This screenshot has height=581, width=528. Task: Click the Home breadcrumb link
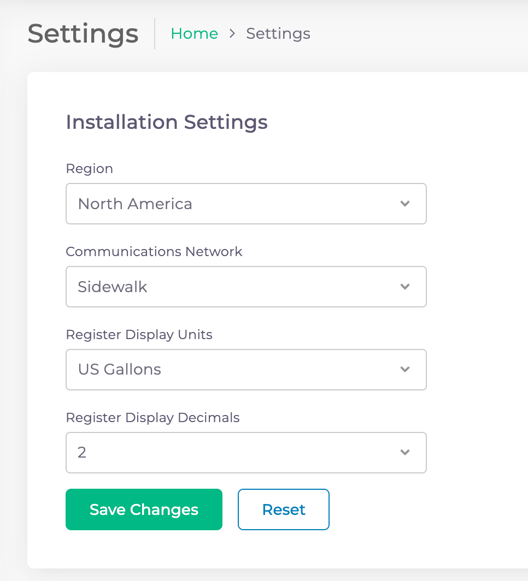click(194, 34)
